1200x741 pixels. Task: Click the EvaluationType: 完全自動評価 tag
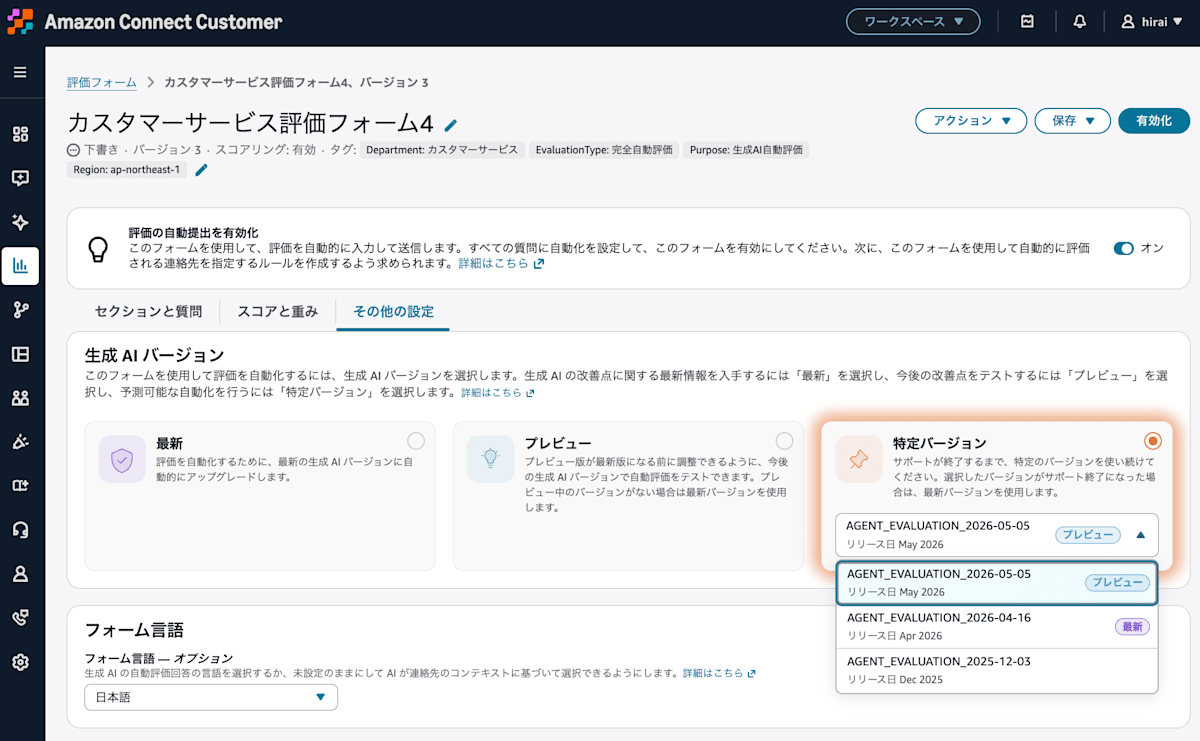(605, 150)
